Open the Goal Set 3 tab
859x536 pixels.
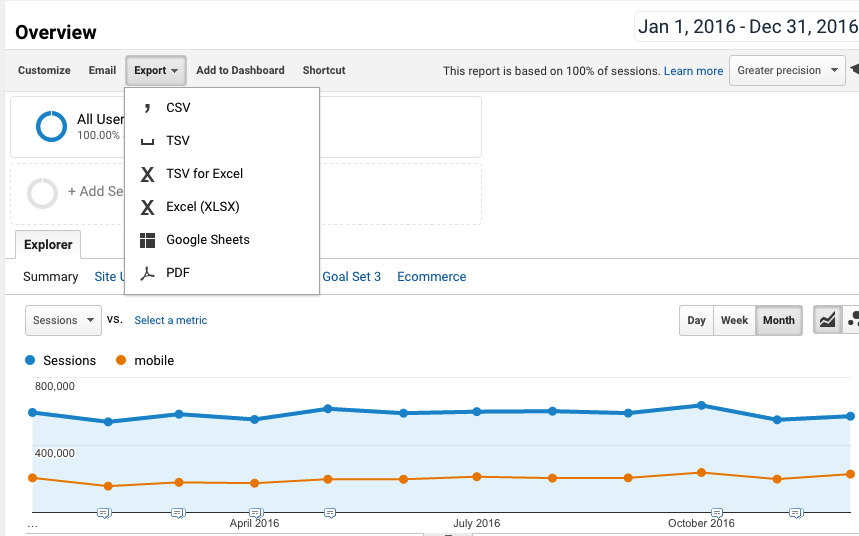click(x=351, y=277)
